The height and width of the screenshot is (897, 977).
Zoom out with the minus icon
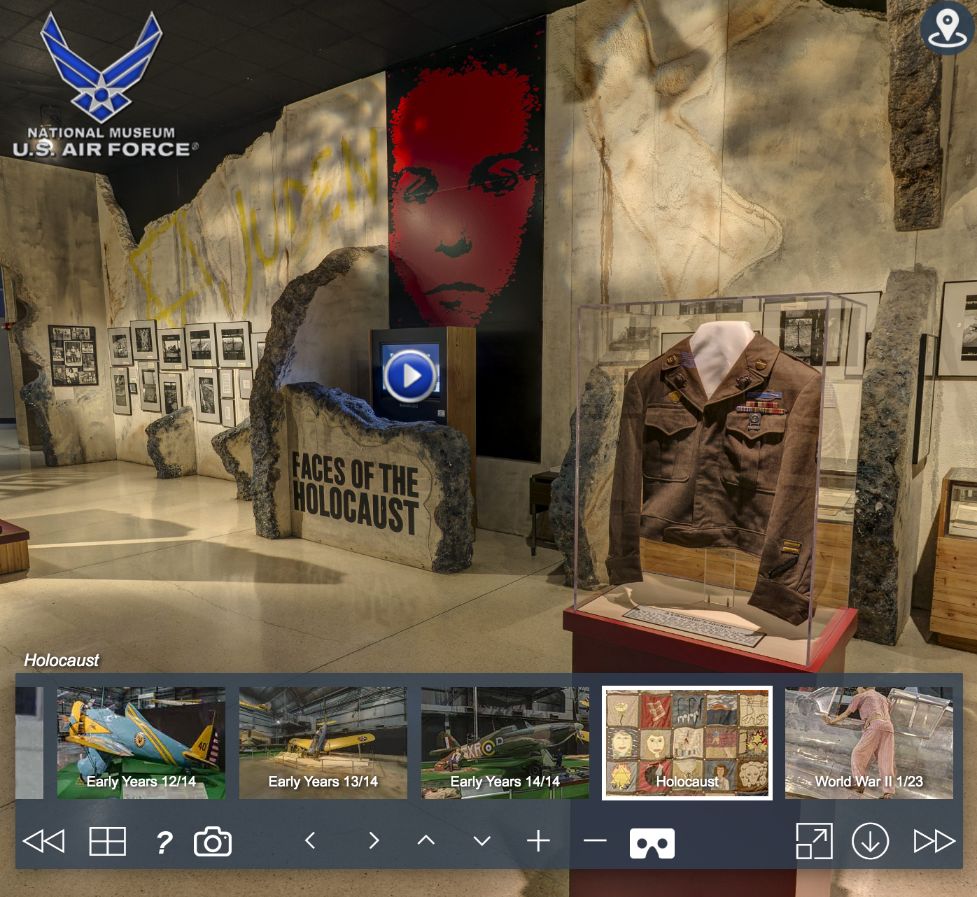tap(595, 841)
